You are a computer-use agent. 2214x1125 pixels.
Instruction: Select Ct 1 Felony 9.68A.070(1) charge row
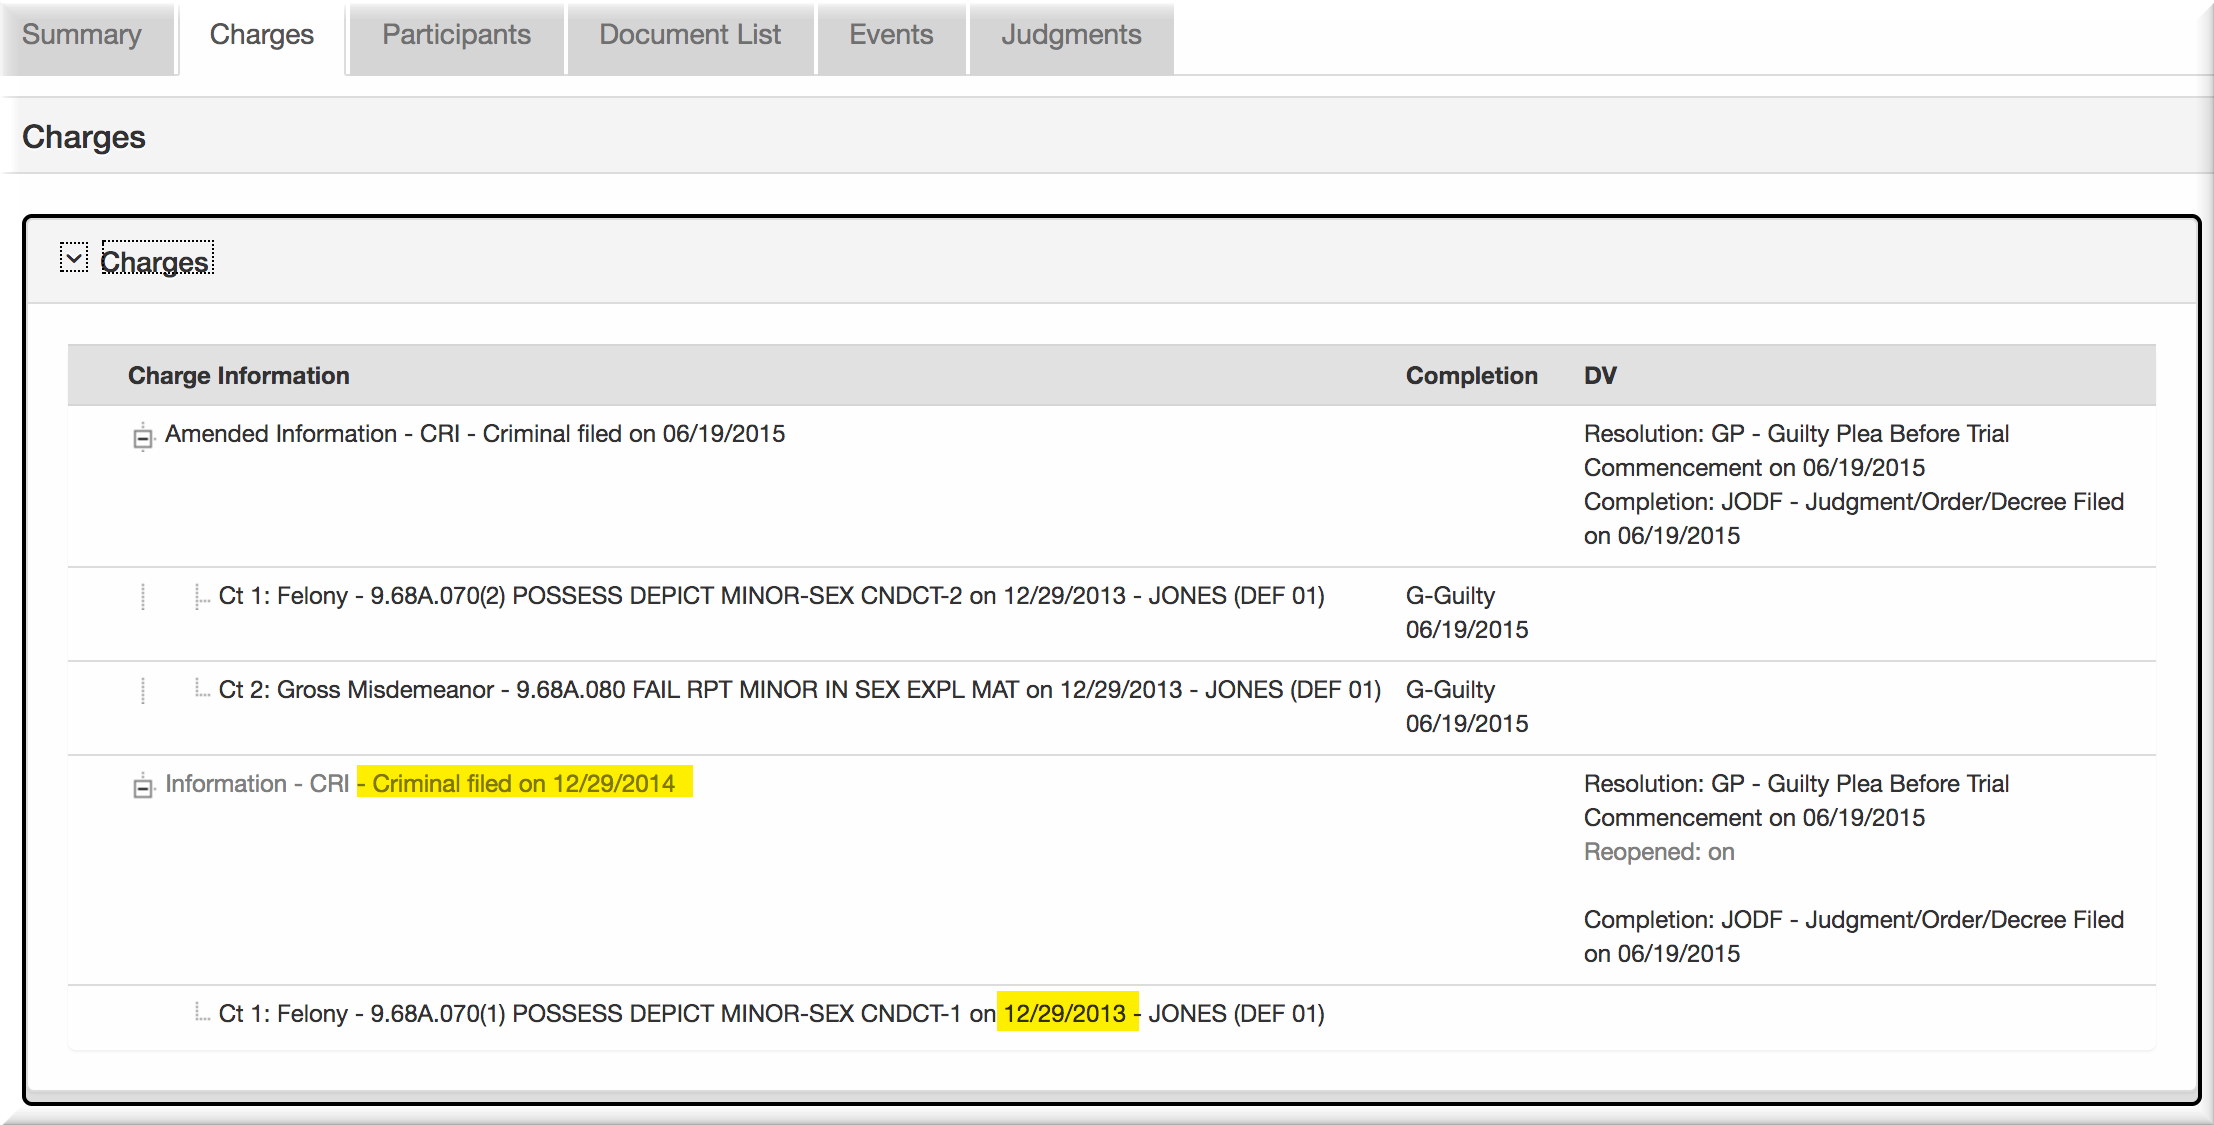pyautogui.click(x=1112, y=1016)
